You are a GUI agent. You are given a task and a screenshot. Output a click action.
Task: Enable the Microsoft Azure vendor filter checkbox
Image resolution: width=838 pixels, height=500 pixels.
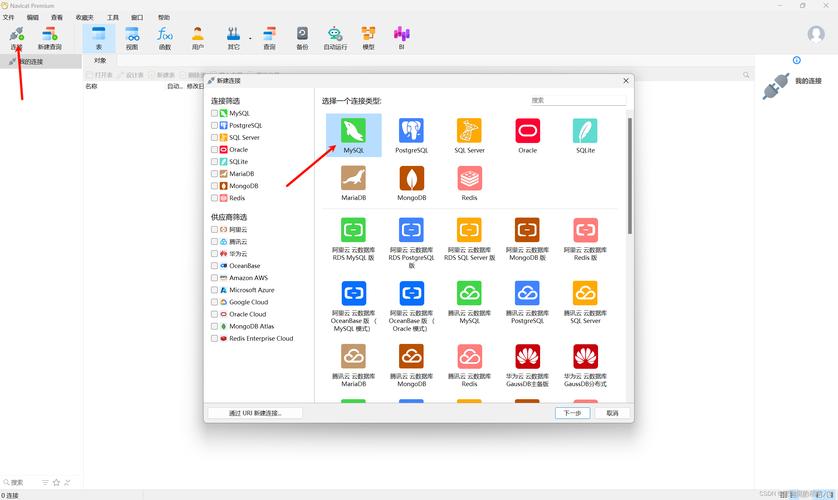click(x=214, y=290)
